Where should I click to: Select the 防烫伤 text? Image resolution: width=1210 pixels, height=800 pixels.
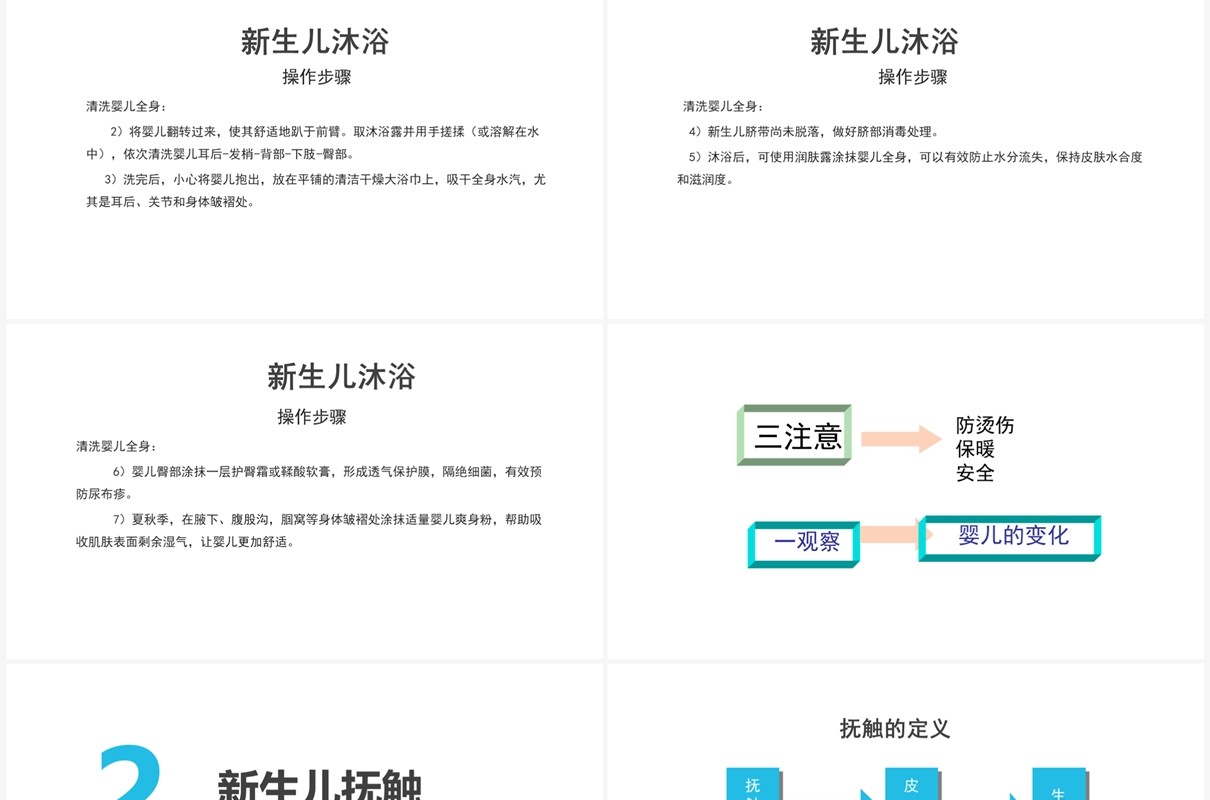pos(985,425)
